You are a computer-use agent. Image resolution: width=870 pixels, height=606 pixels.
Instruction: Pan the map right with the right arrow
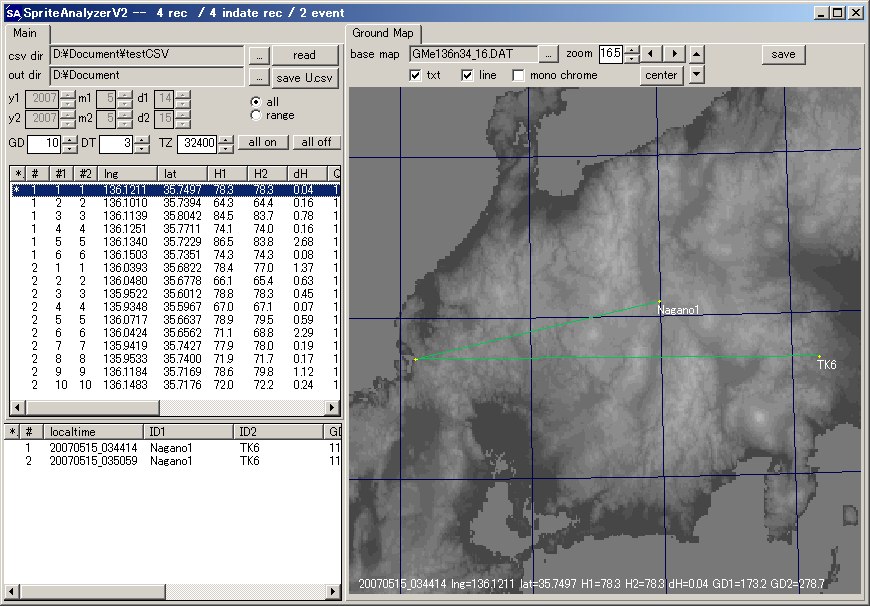click(x=675, y=54)
